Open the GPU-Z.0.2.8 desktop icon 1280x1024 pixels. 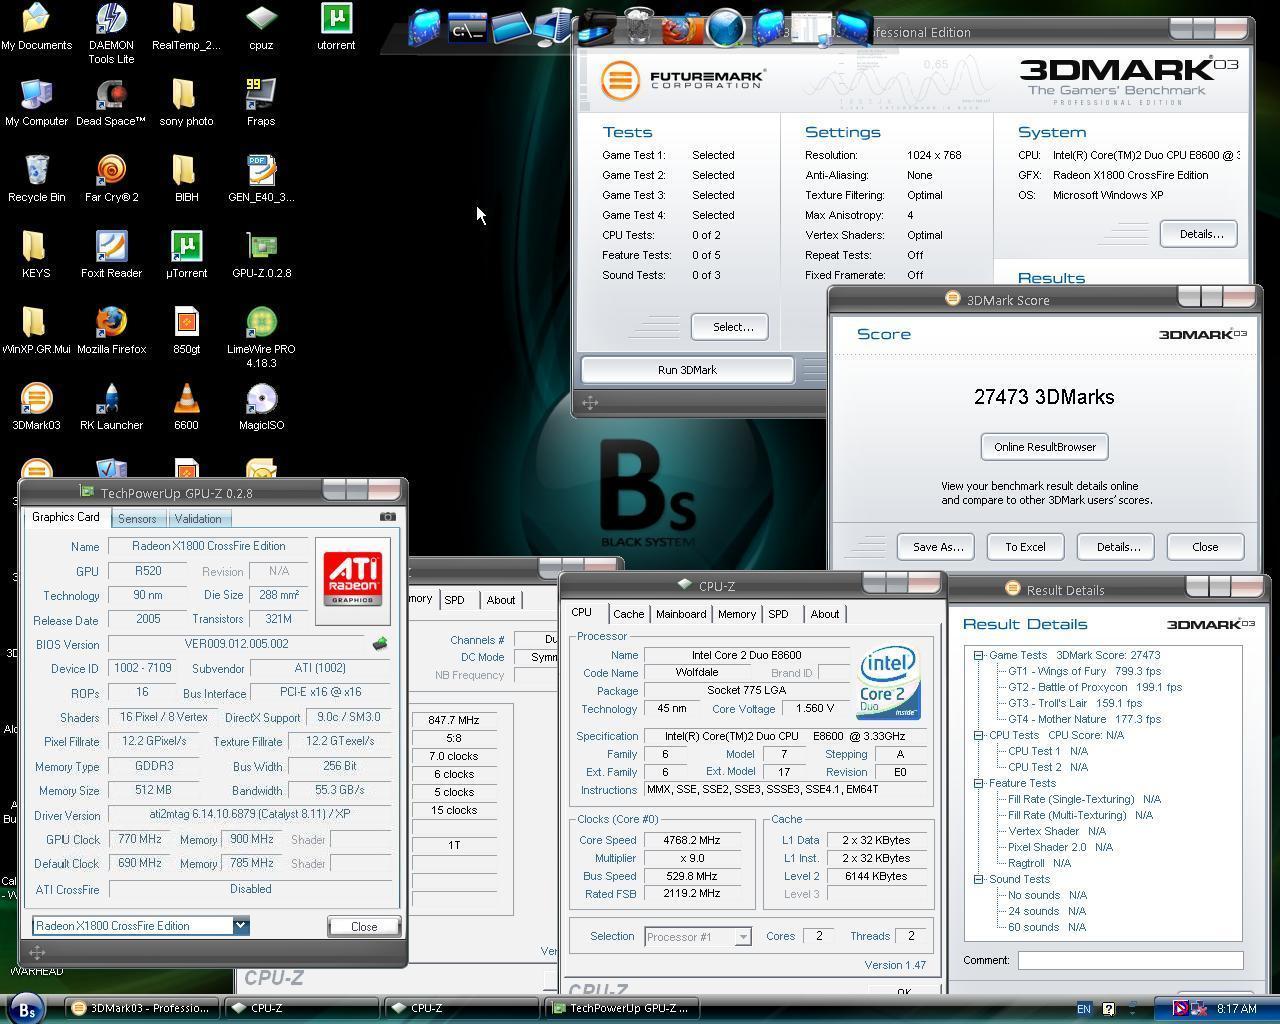[261, 255]
